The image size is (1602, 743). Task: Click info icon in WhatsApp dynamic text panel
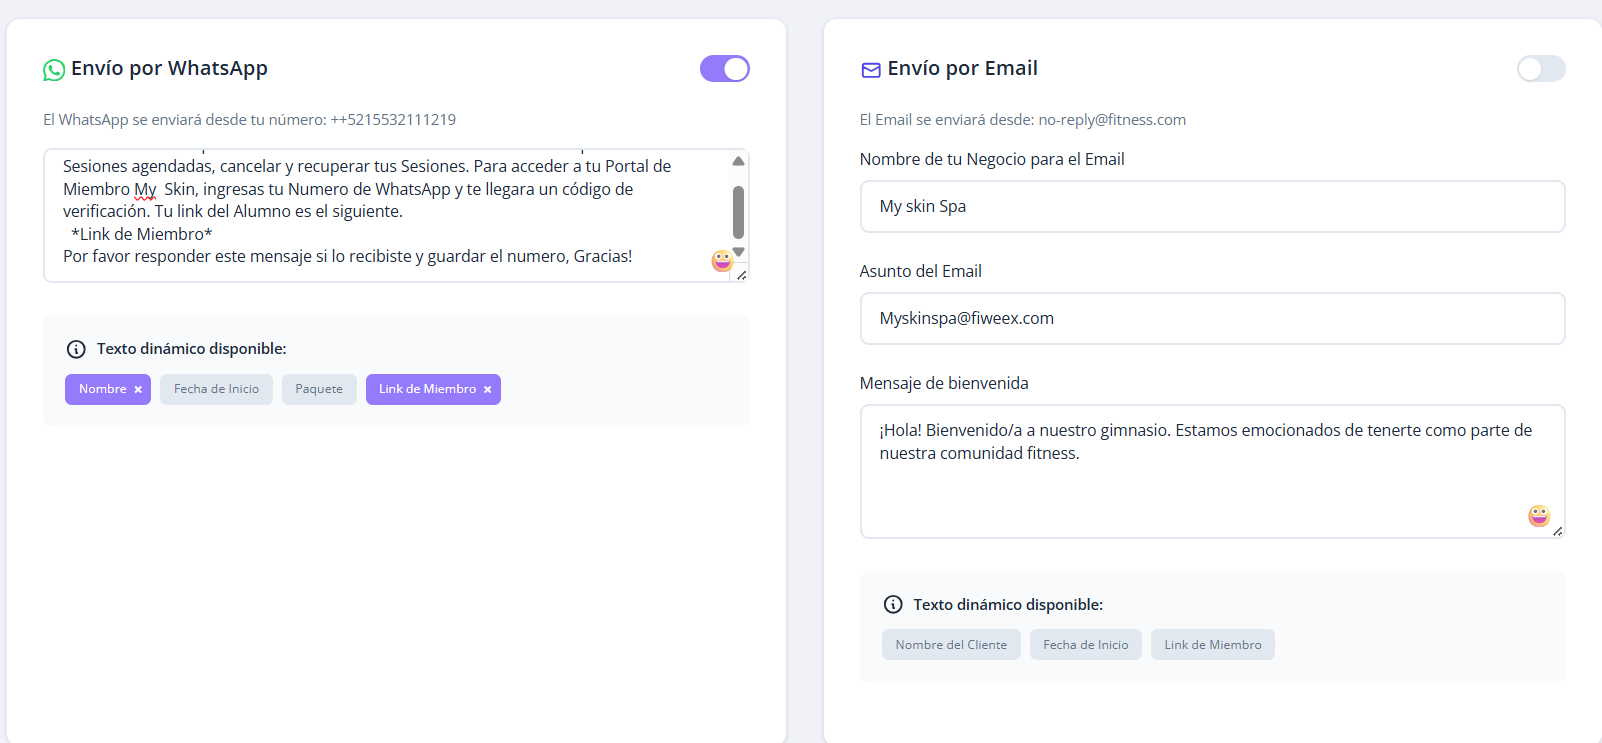tap(76, 349)
